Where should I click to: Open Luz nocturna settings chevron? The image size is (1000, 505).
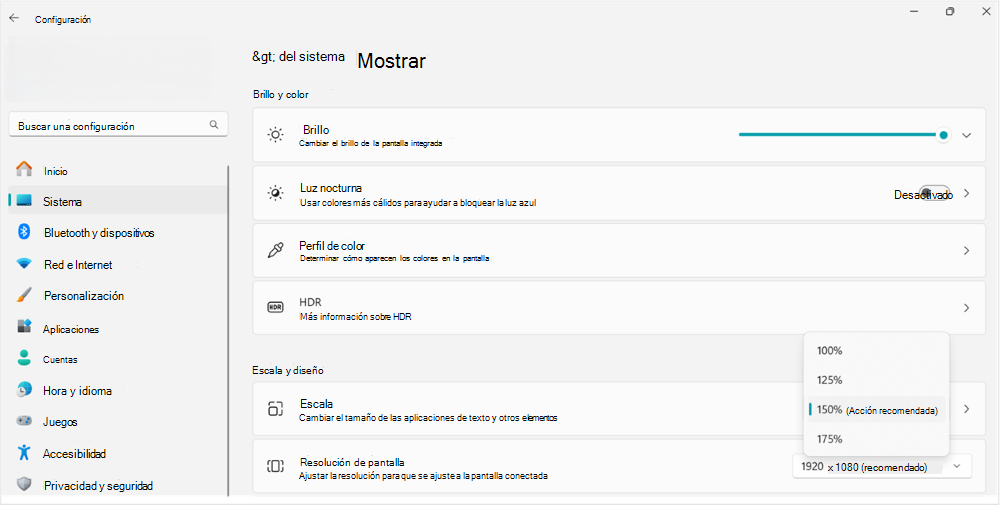tap(967, 193)
